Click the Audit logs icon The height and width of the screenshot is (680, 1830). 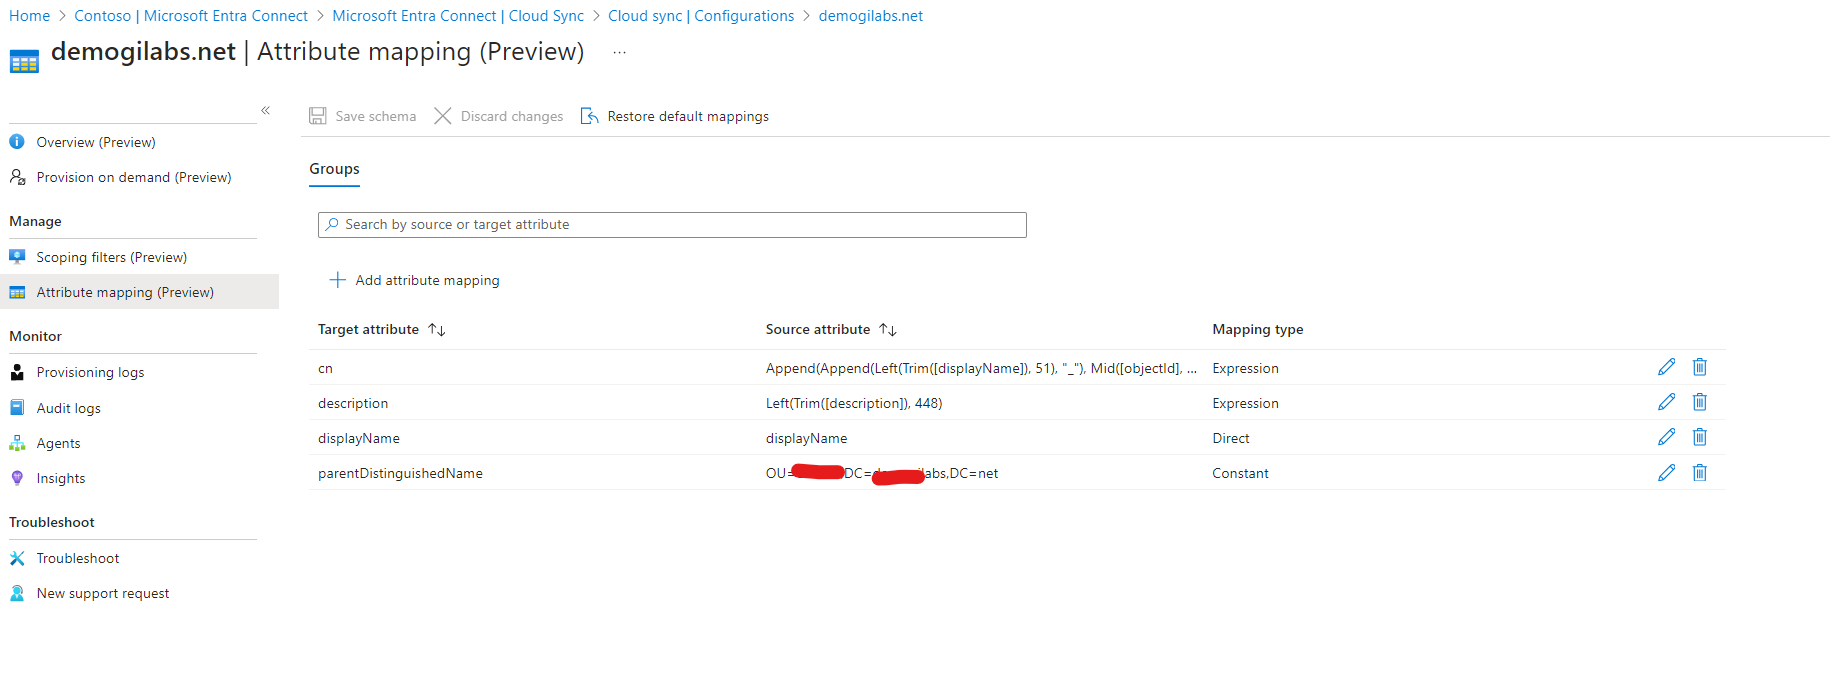[17, 408]
